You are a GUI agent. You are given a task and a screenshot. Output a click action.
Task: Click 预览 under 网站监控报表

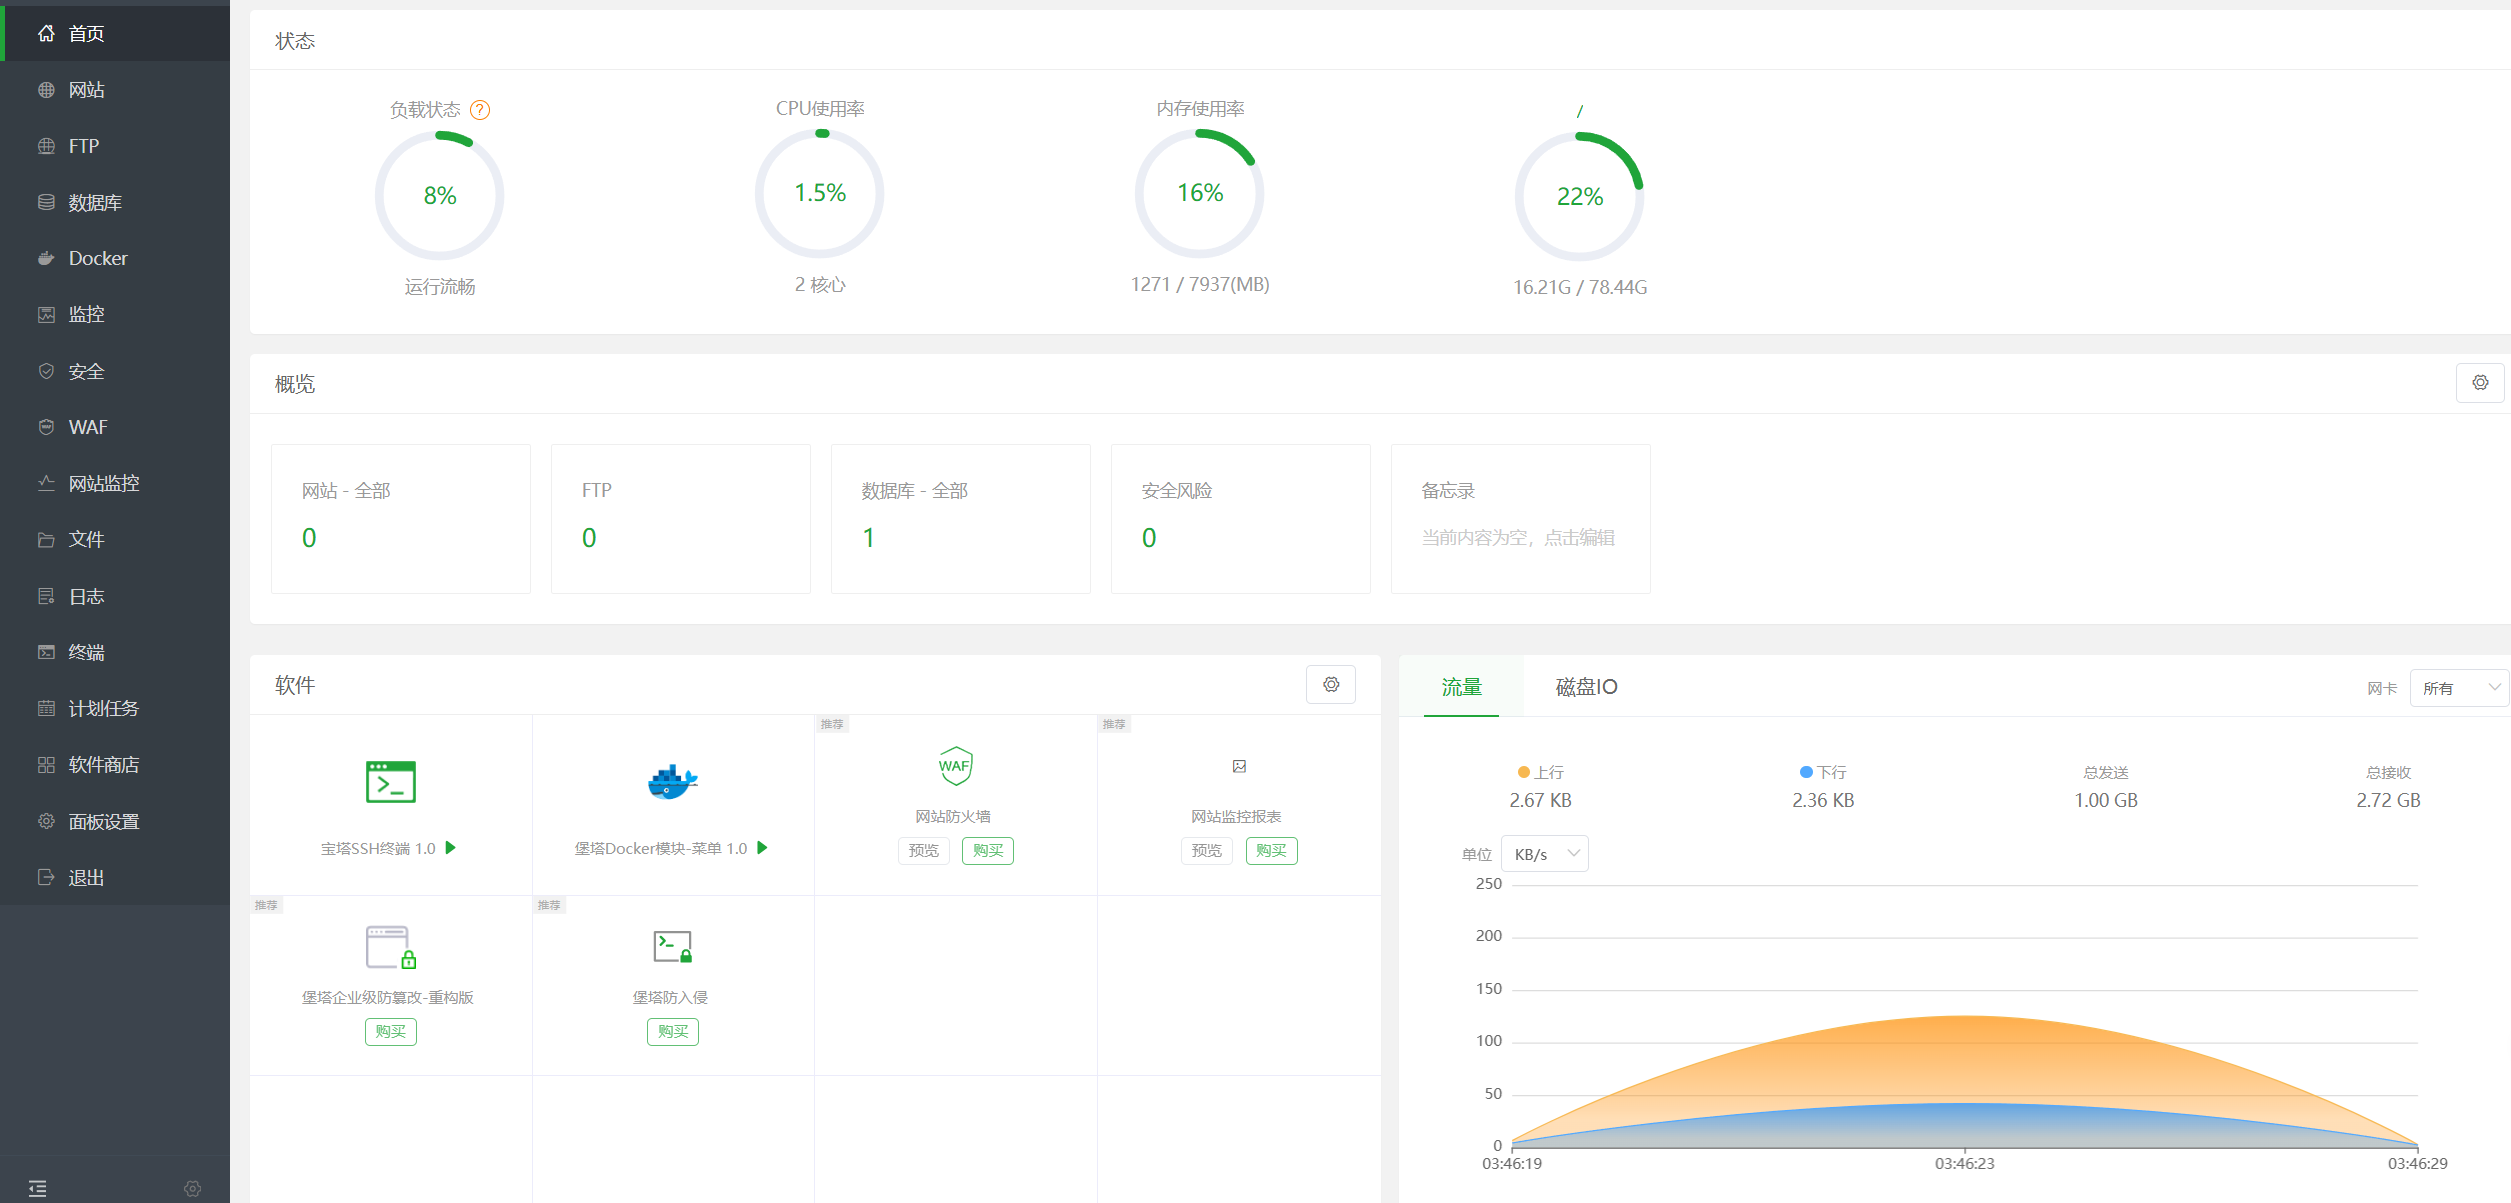tap(1206, 851)
